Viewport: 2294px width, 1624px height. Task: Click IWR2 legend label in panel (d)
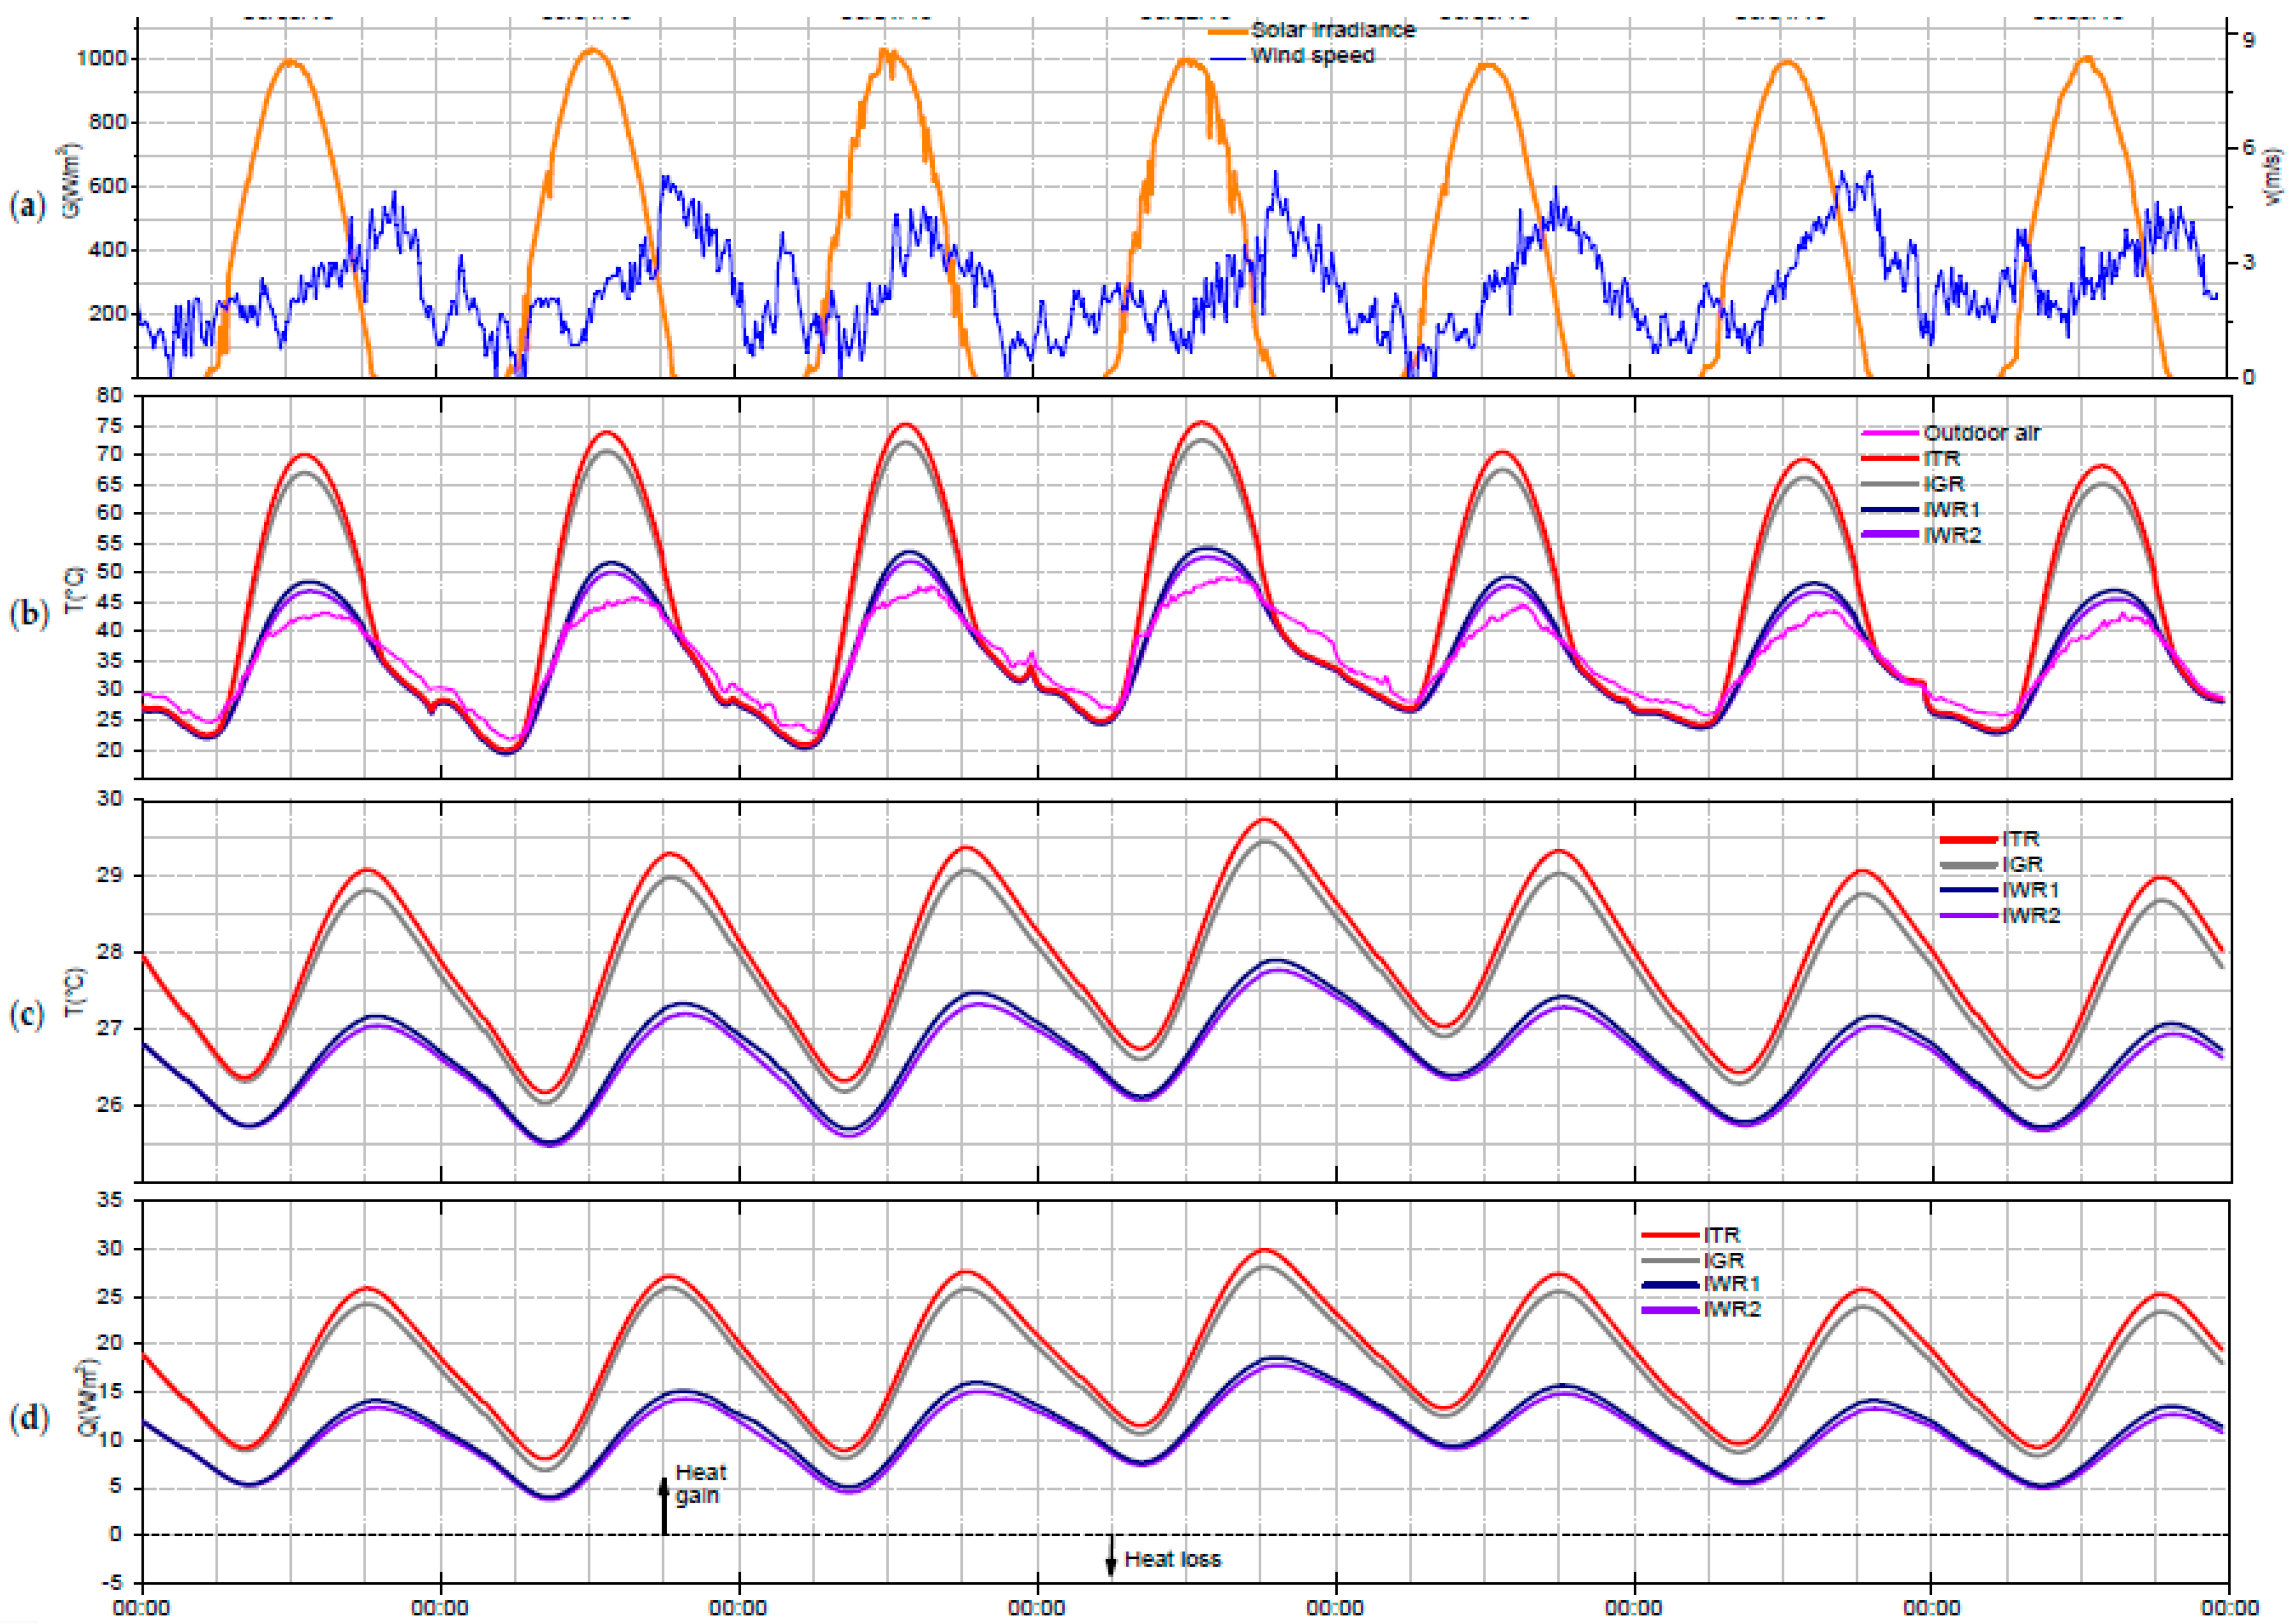(1732, 1309)
